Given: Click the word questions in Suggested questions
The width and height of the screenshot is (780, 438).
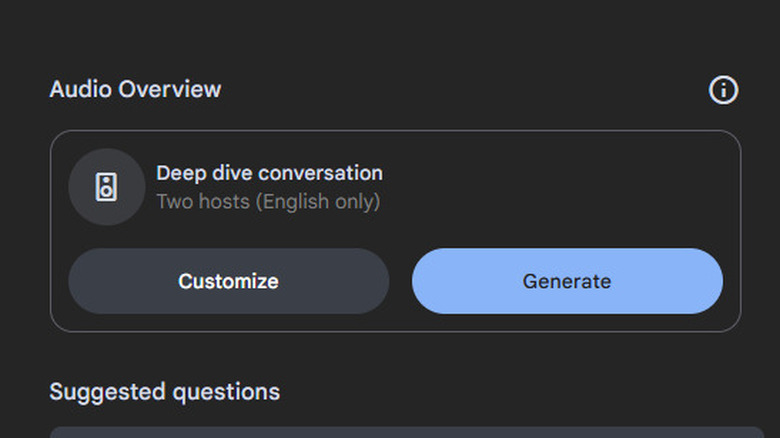Looking at the screenshot, I should pyautogui.click(x=224, y=391).
